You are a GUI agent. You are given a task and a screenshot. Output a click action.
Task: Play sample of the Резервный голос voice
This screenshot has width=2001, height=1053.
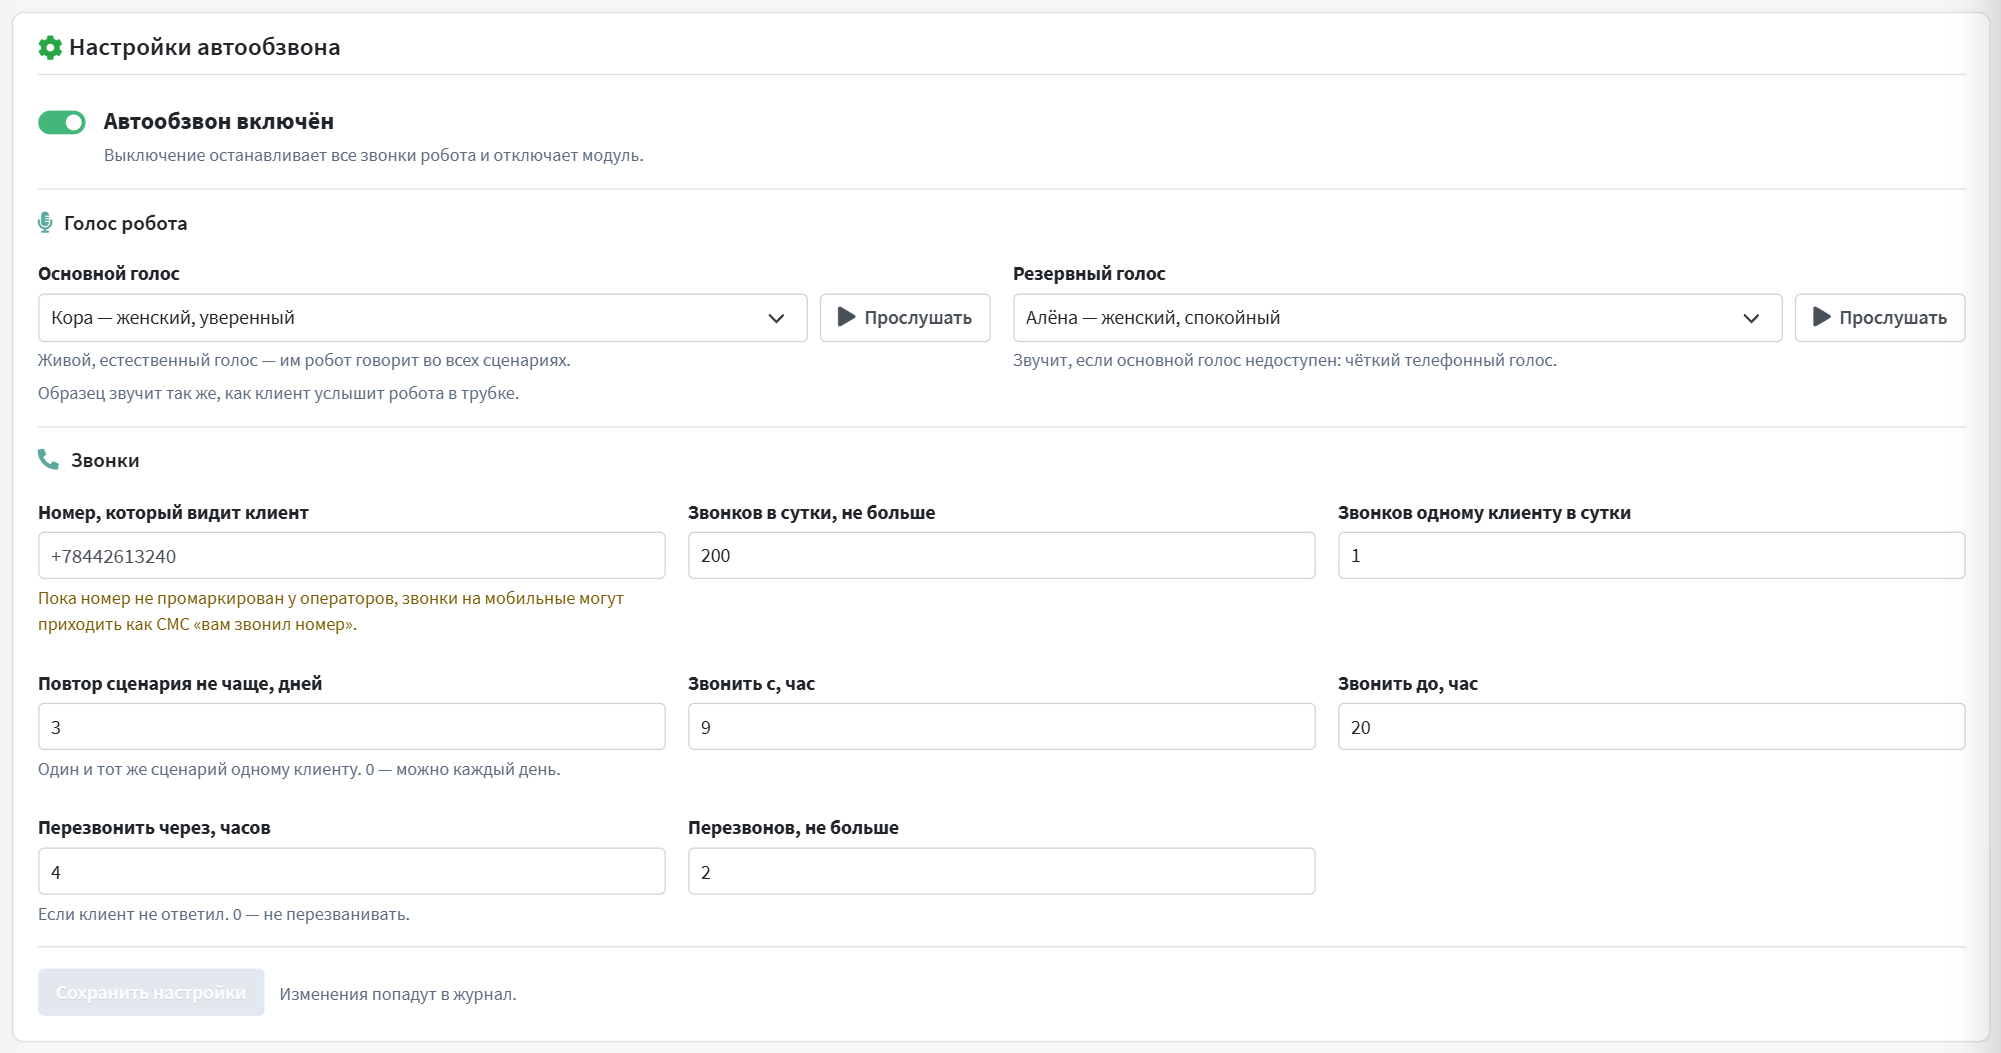1880,318
